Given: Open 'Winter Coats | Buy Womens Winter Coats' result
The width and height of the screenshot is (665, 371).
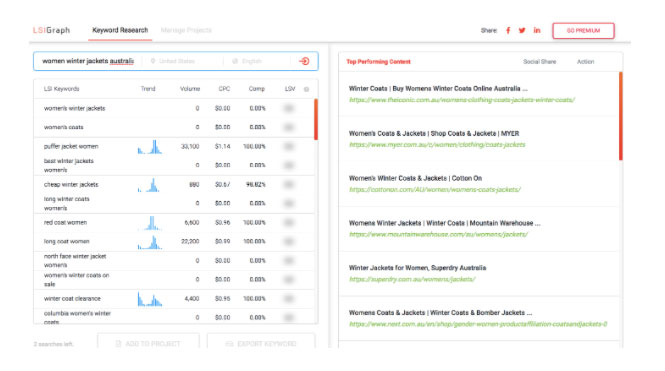Looking at the screenshot, I should (x=438, y=89).
